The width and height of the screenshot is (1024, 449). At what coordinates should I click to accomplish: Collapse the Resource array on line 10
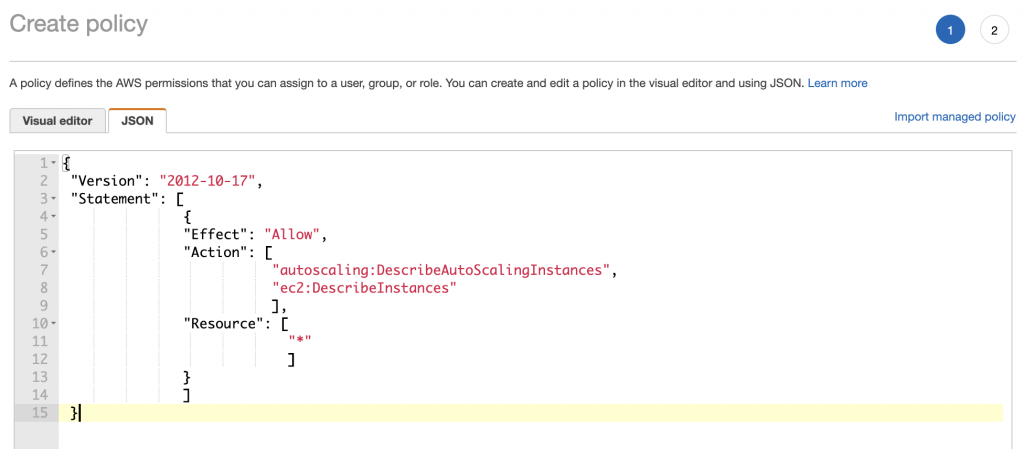pos(54,324)
